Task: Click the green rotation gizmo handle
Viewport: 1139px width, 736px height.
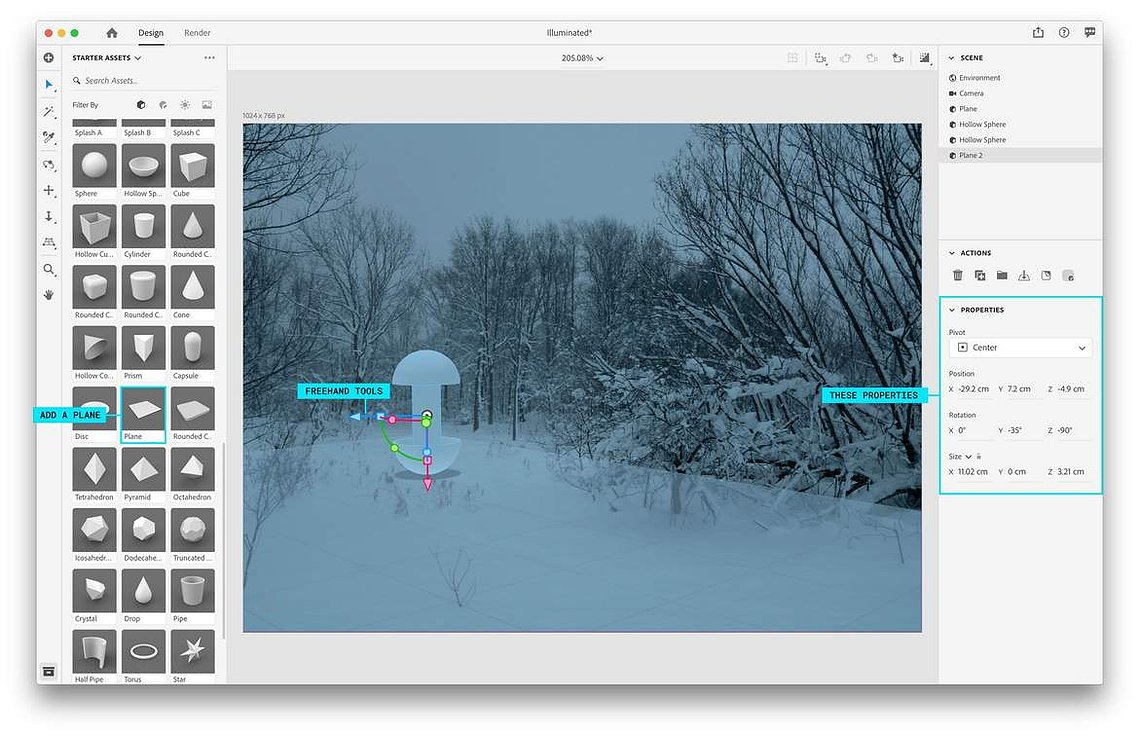Action: [394, 448]
